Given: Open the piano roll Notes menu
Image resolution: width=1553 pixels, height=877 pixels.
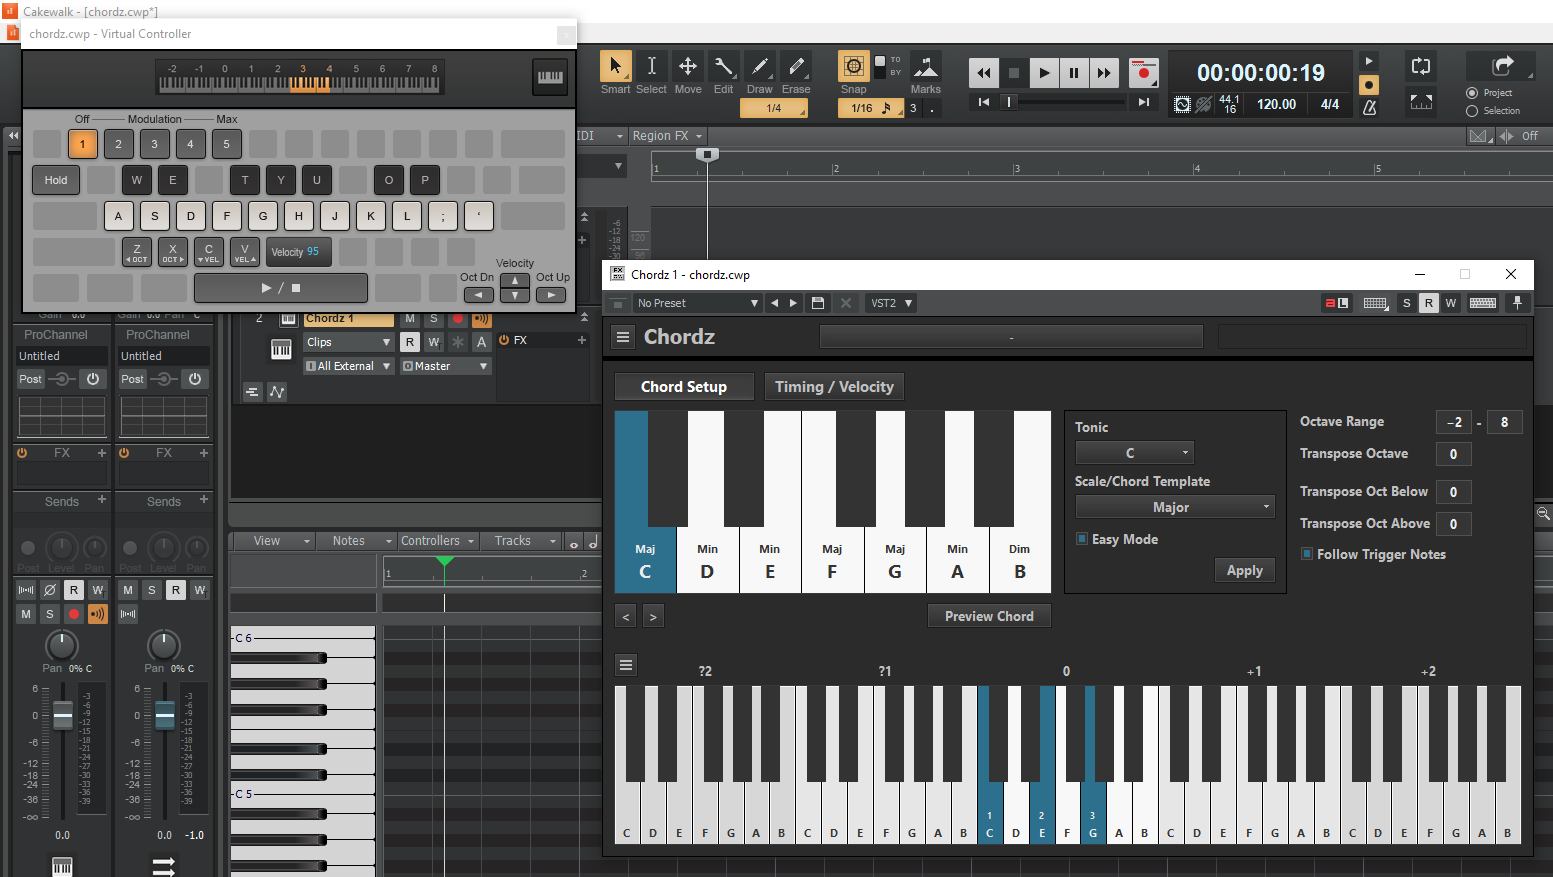Looking at the screenshot, I should 358,541.
